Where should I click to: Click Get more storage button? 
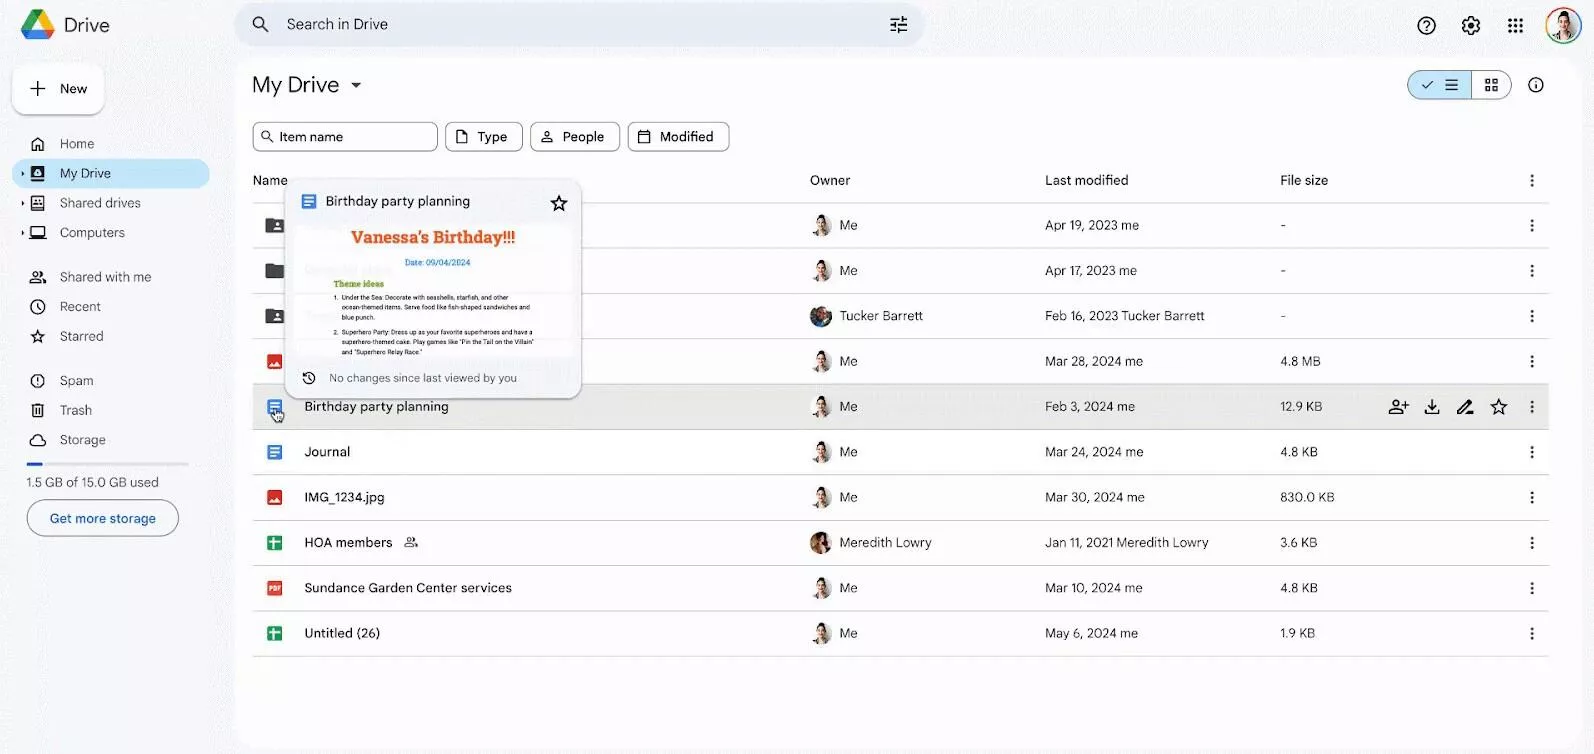[103, 518]
